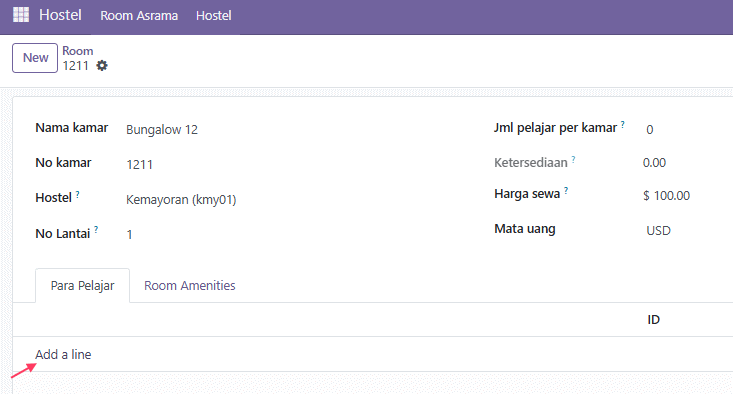Viewport: 733px width, 394px height.
Task: Show help for Jml pelajar per kamar
Action: click(623, 124)
